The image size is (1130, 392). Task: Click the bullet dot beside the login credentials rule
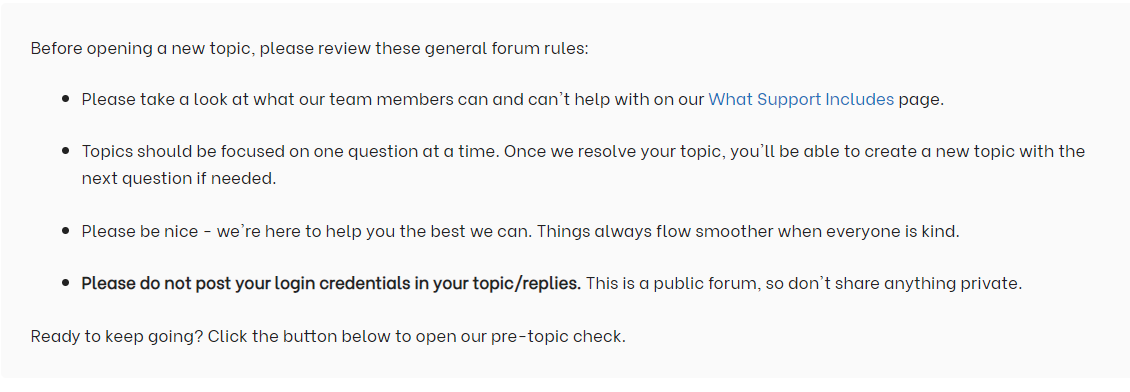coord(66,283)
